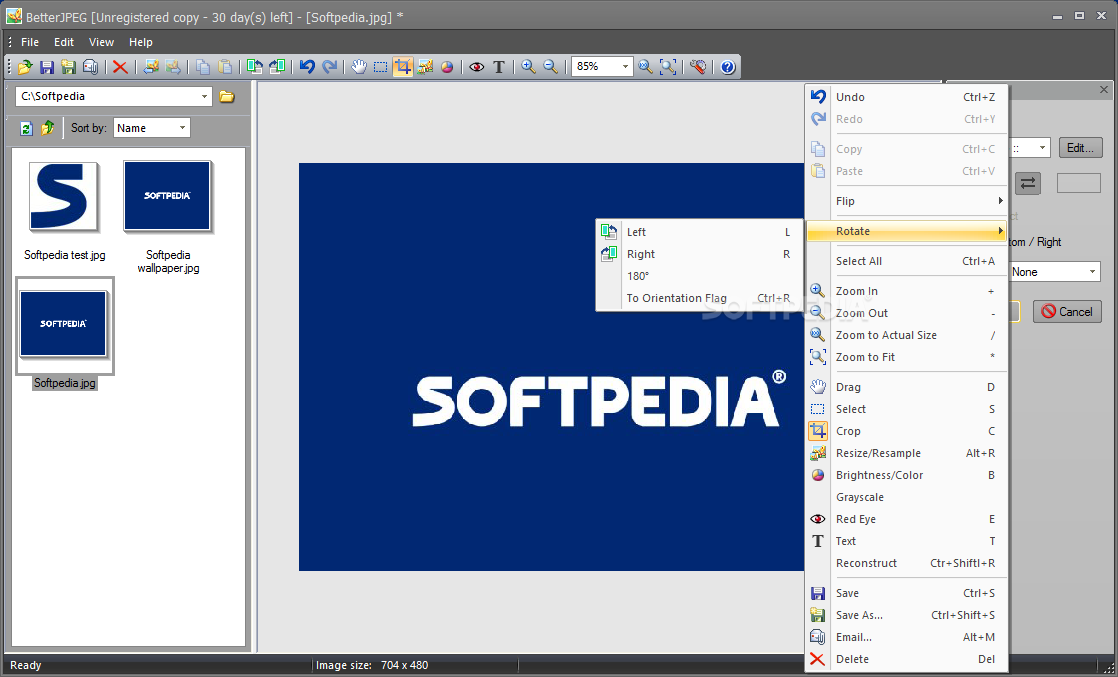Click the Rotate Right toolbar icon
The image size is (1118, 677).
click(x=277, y=67)
